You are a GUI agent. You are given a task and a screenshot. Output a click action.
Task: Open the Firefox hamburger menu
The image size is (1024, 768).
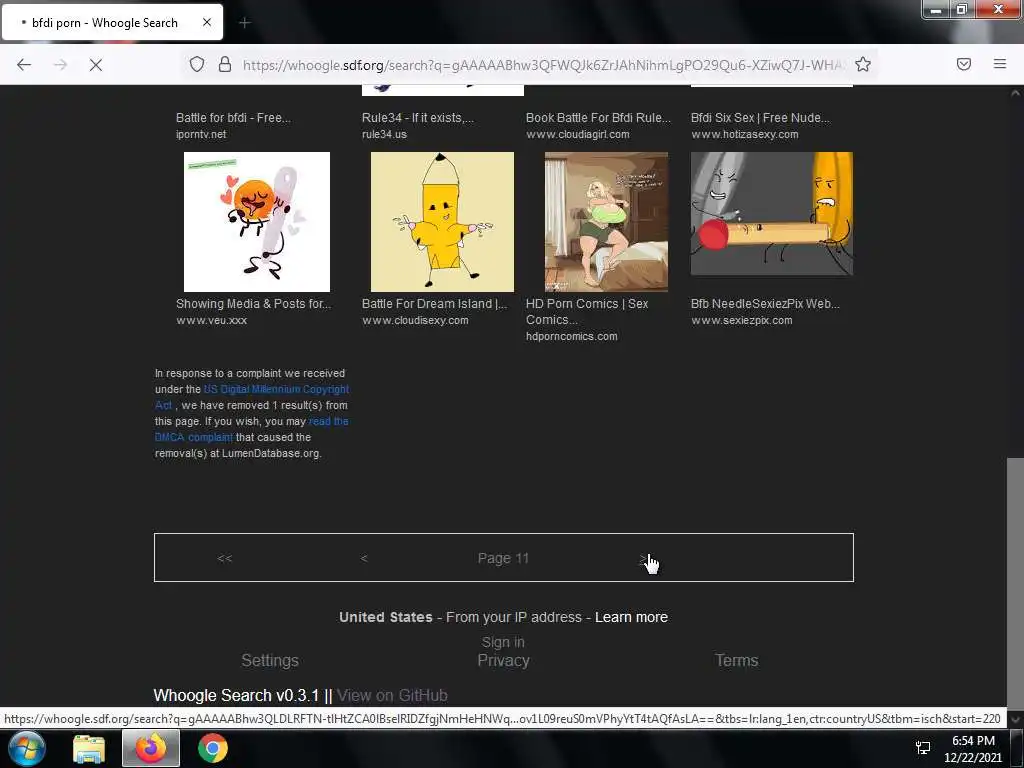[x=1000, y=64]
